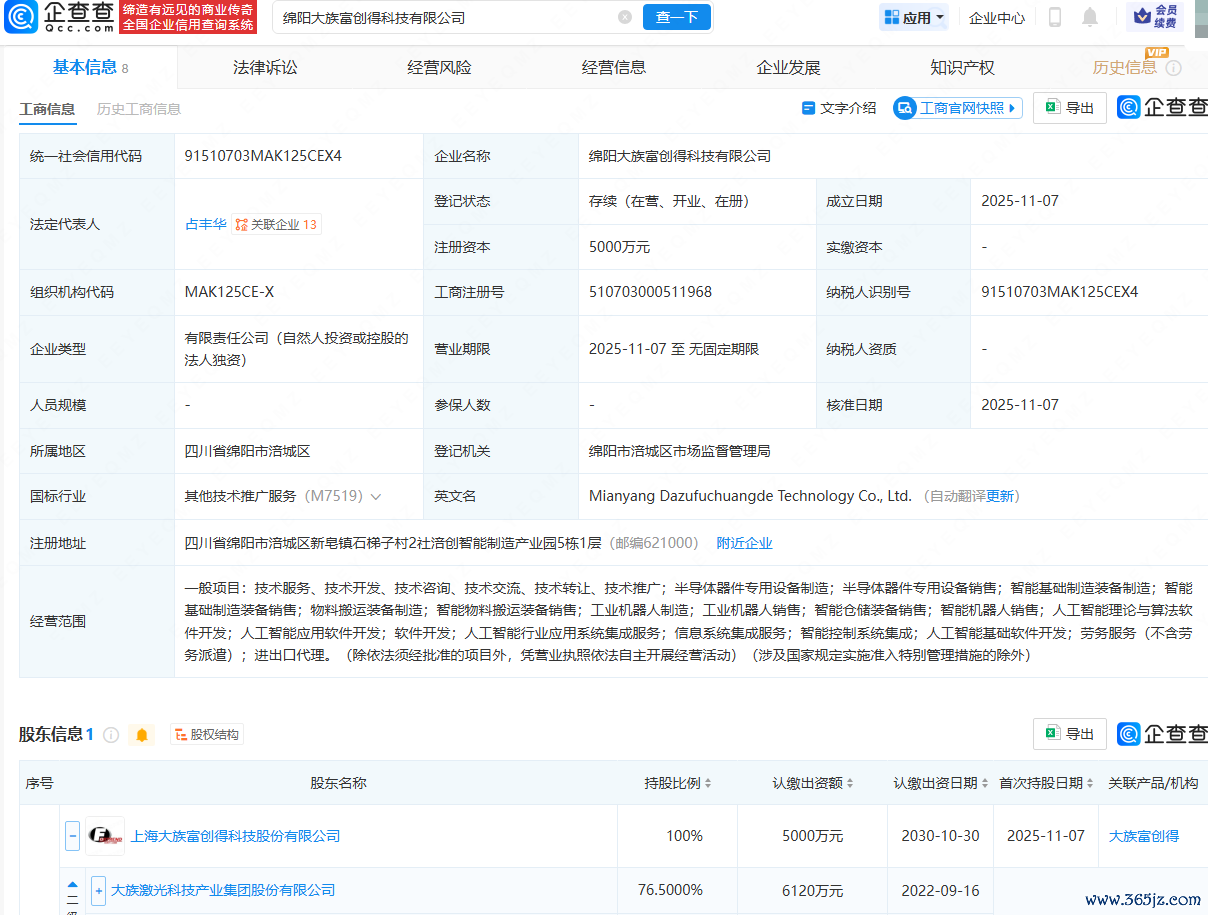Click the 会员续费 crown icon
The image size is (1208, 915).
point(1142,17)
